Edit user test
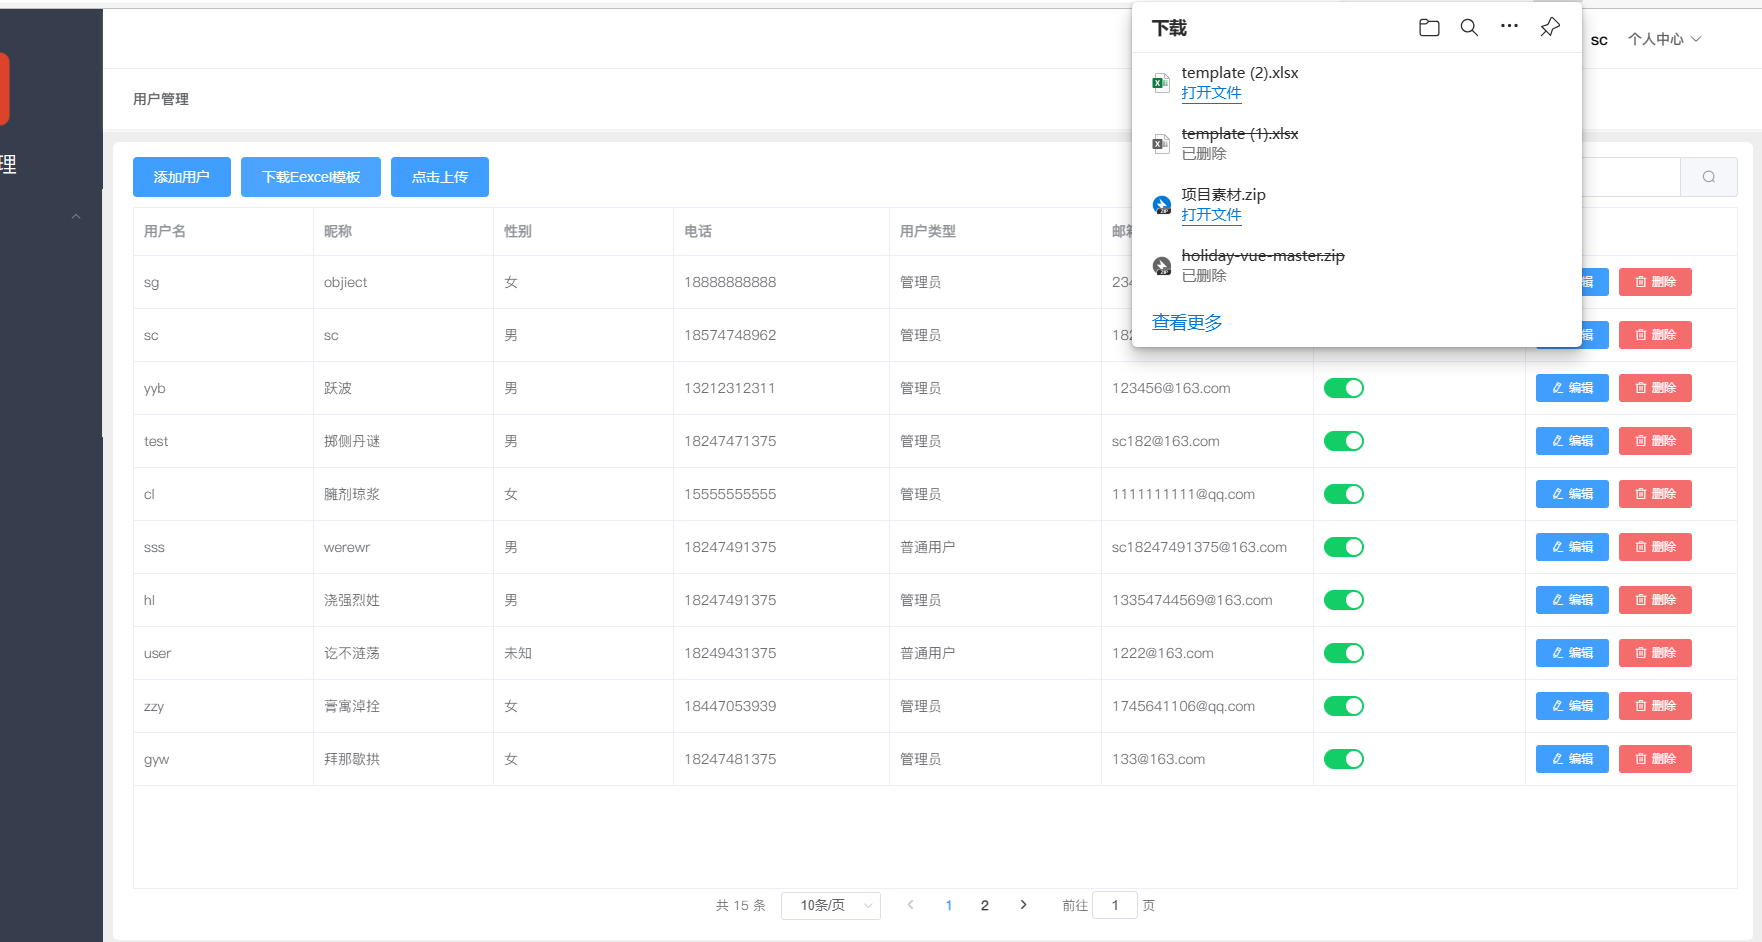 1572,441
